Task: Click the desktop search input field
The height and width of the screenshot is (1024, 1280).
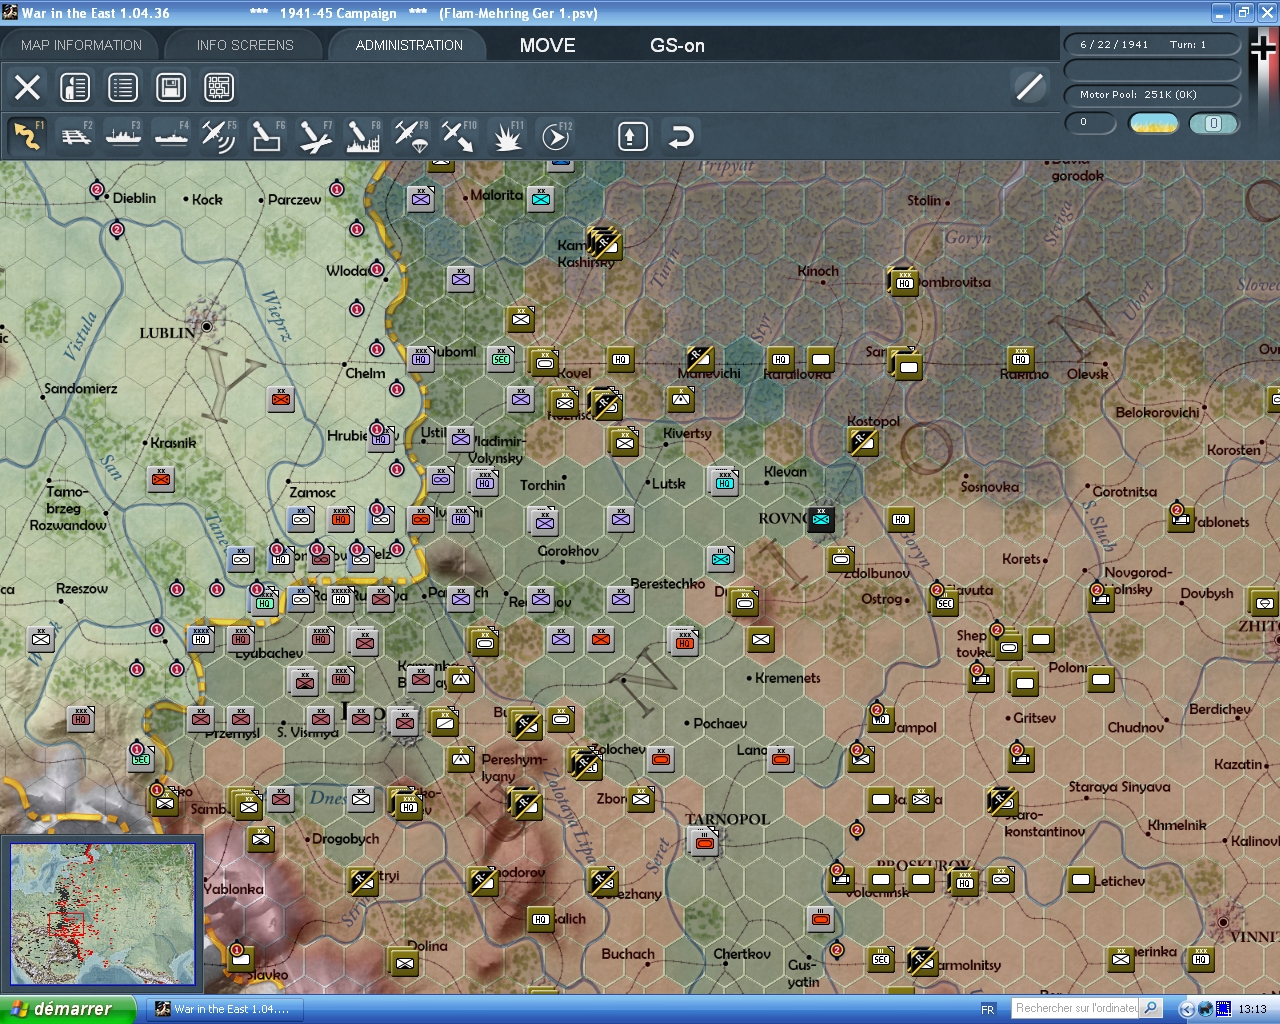Action: tap(1076, 1008)
